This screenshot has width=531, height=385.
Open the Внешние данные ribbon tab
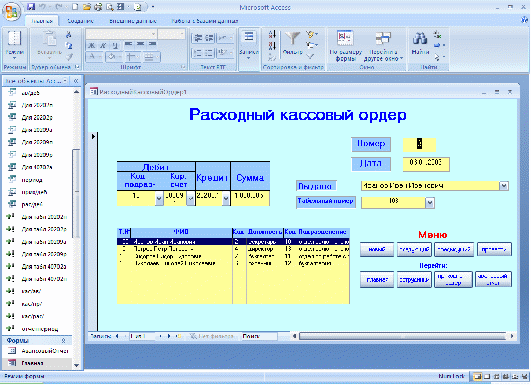pyautogui.click(x=132, y=21)
